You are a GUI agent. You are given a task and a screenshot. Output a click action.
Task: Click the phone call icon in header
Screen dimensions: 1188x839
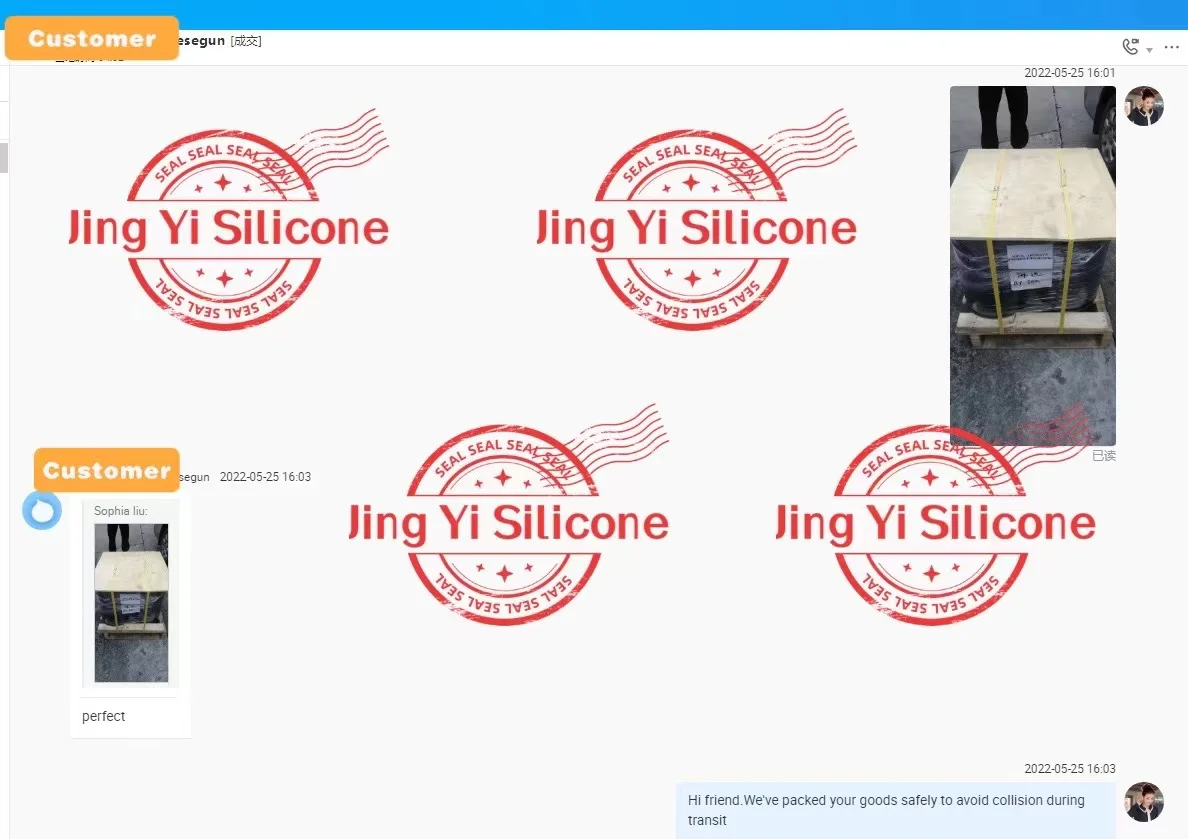[x=1130, y=46]
